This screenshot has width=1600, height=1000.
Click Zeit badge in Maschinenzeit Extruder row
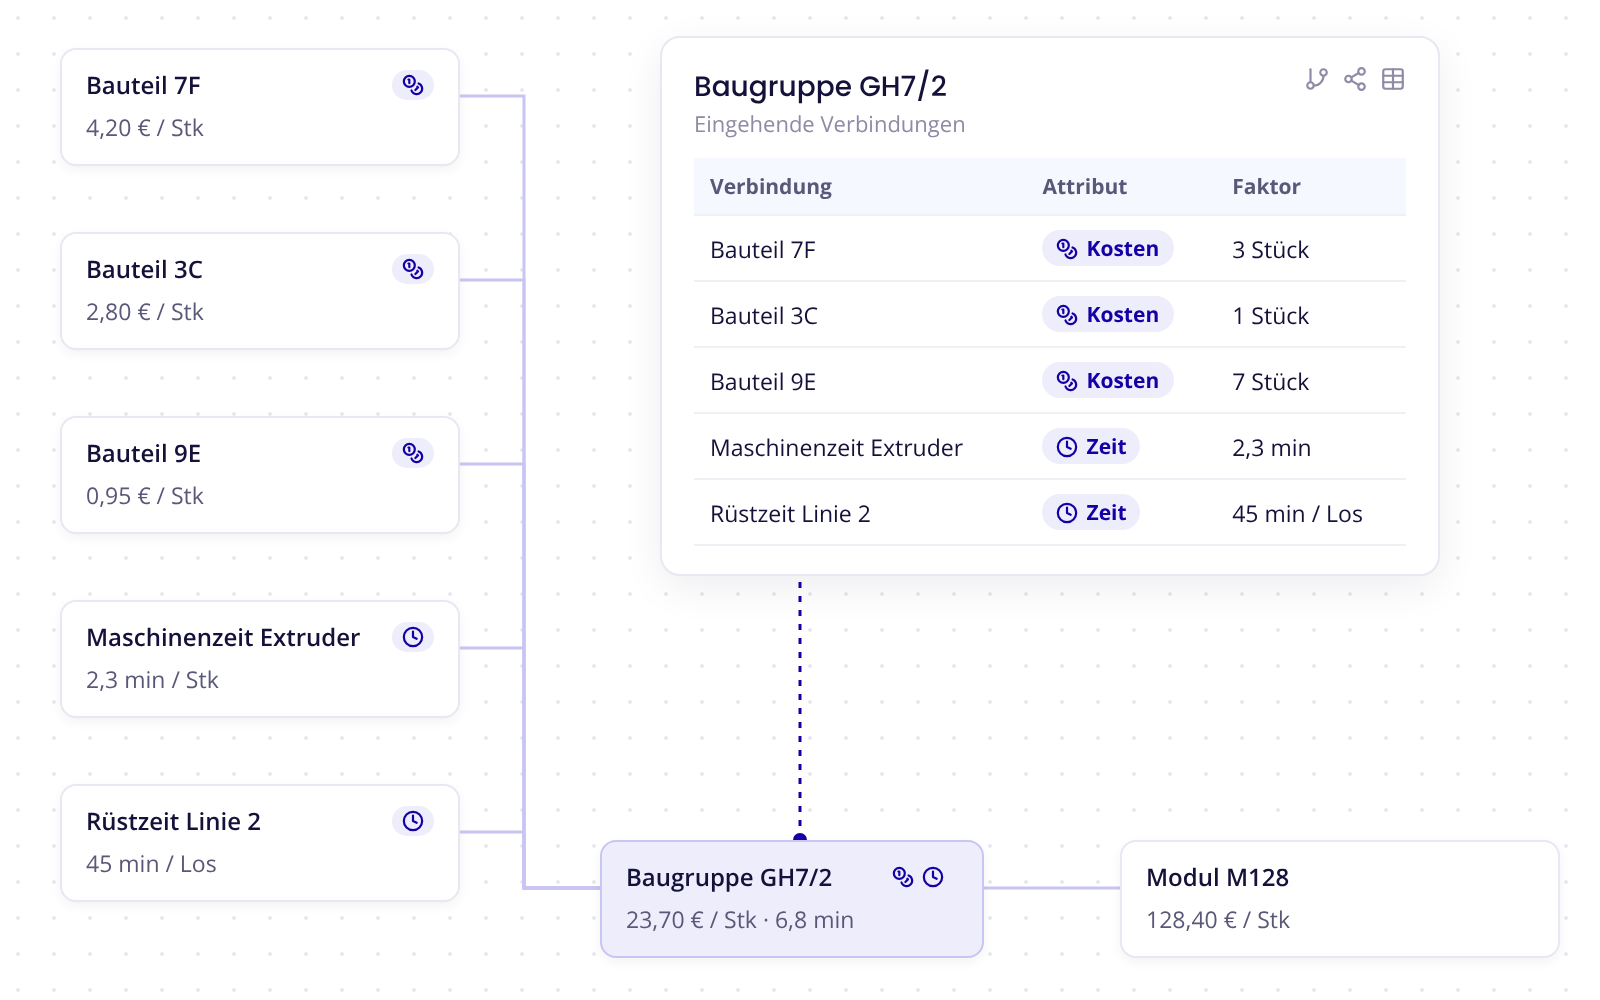pyautogui.click(x=1091, y=447)
